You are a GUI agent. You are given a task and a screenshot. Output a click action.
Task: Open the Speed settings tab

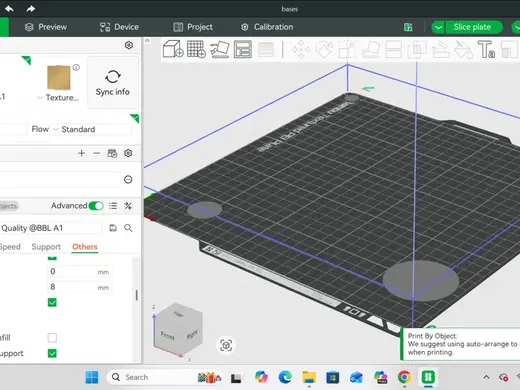[10, 247]
